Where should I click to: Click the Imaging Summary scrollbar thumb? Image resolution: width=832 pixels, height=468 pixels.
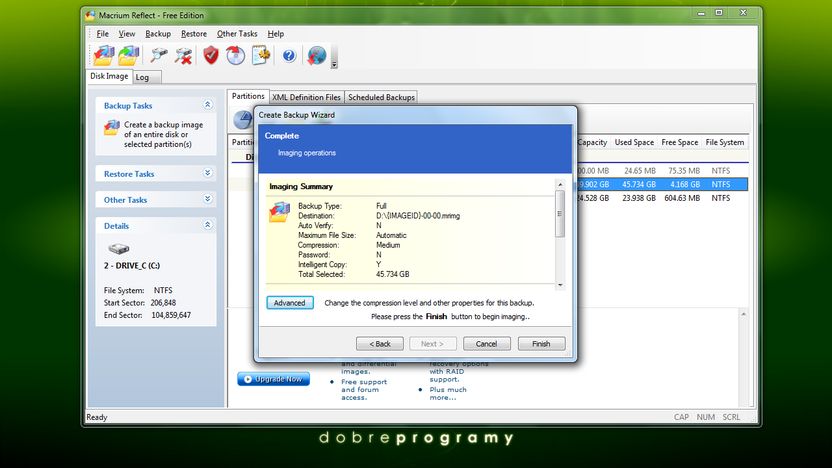click(x=560, y=213)
